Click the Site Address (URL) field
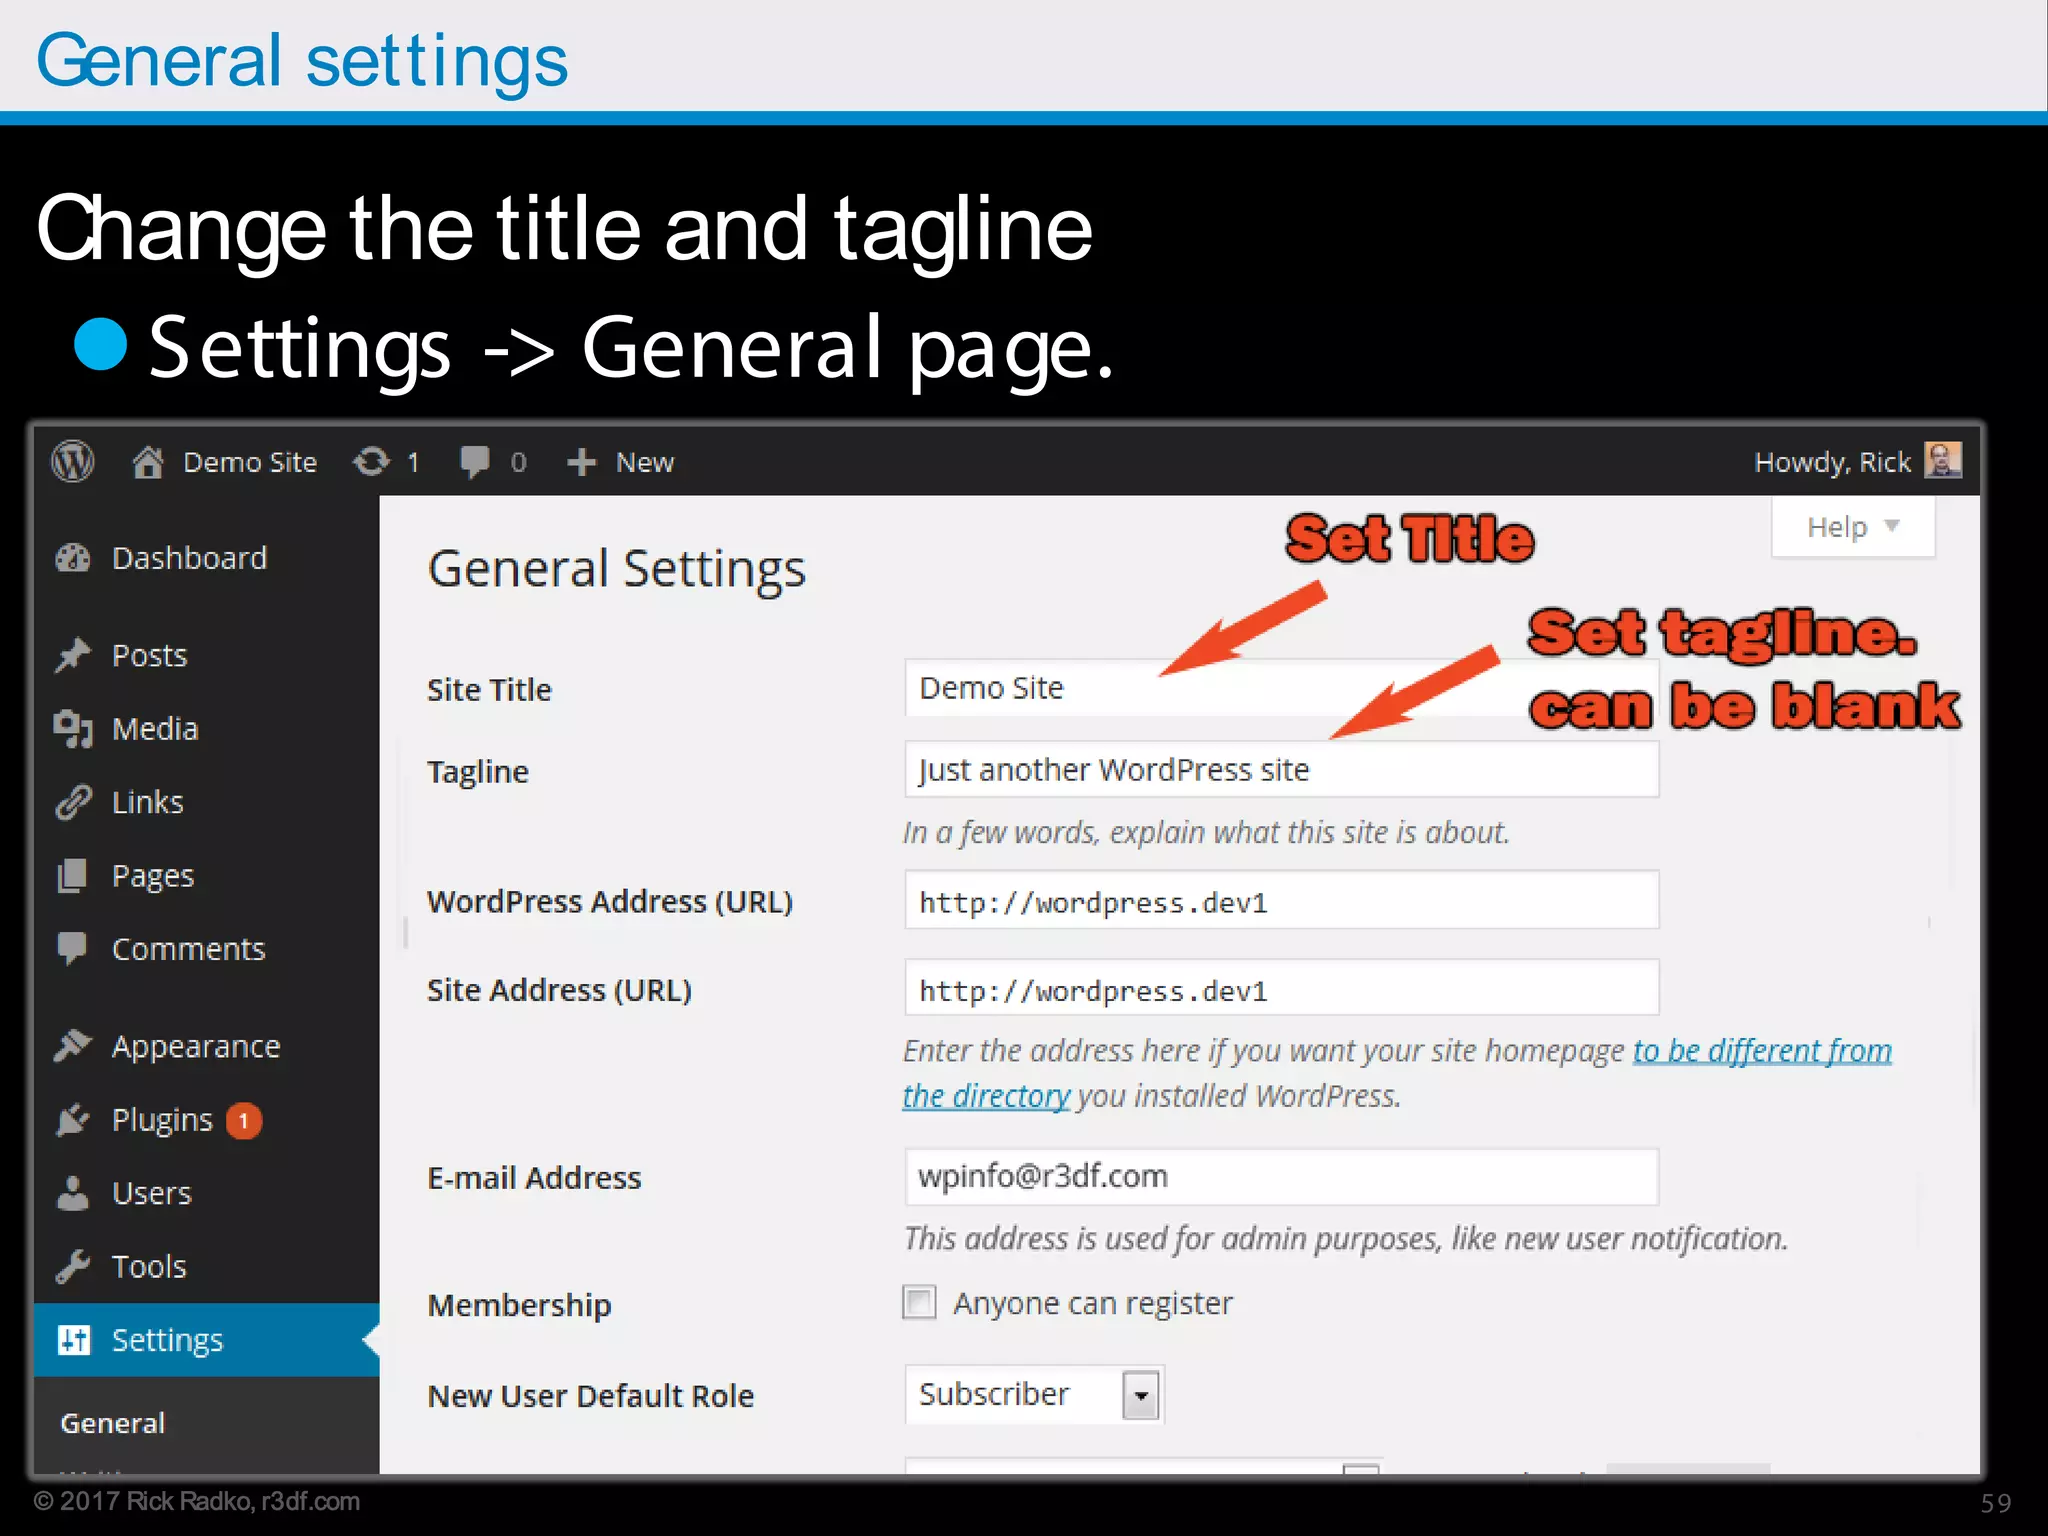The height and width of the screenshot is (1536, 2048). (1281, 988)
